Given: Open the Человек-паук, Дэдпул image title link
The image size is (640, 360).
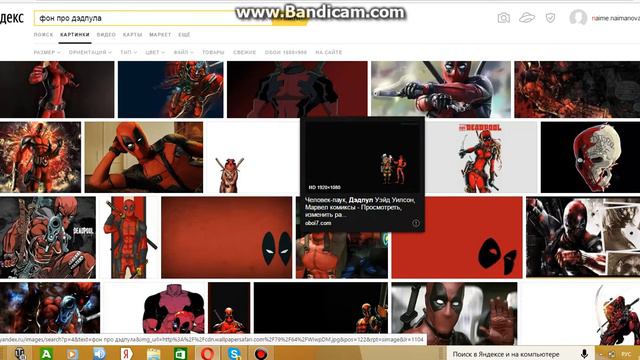Looking at the screenshot, I should (360, 207).
